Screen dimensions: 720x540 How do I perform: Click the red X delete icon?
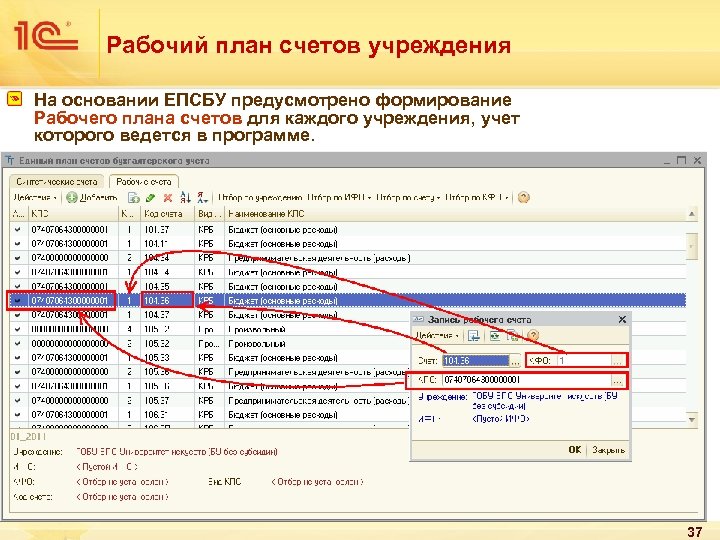[168, 198]
